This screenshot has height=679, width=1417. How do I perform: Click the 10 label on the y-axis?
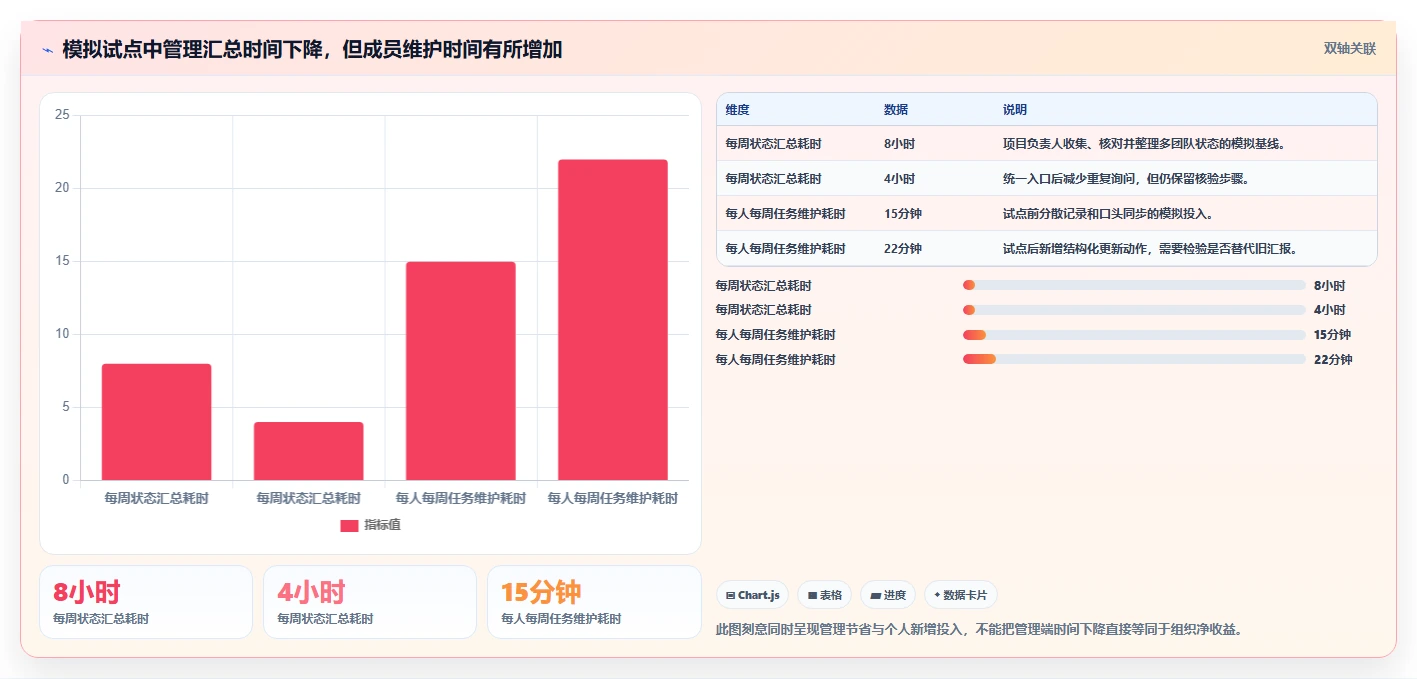(x=62, y=334)
